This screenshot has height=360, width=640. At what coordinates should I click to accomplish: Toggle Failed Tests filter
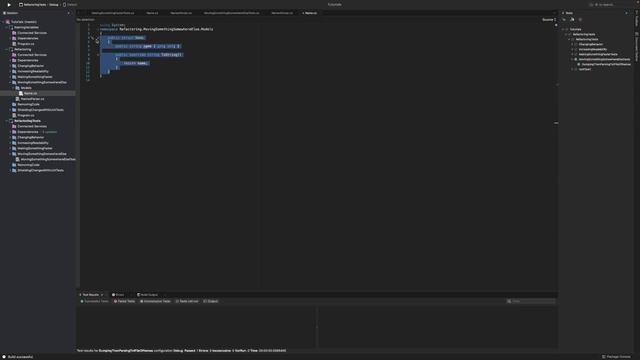pos(124,301)
